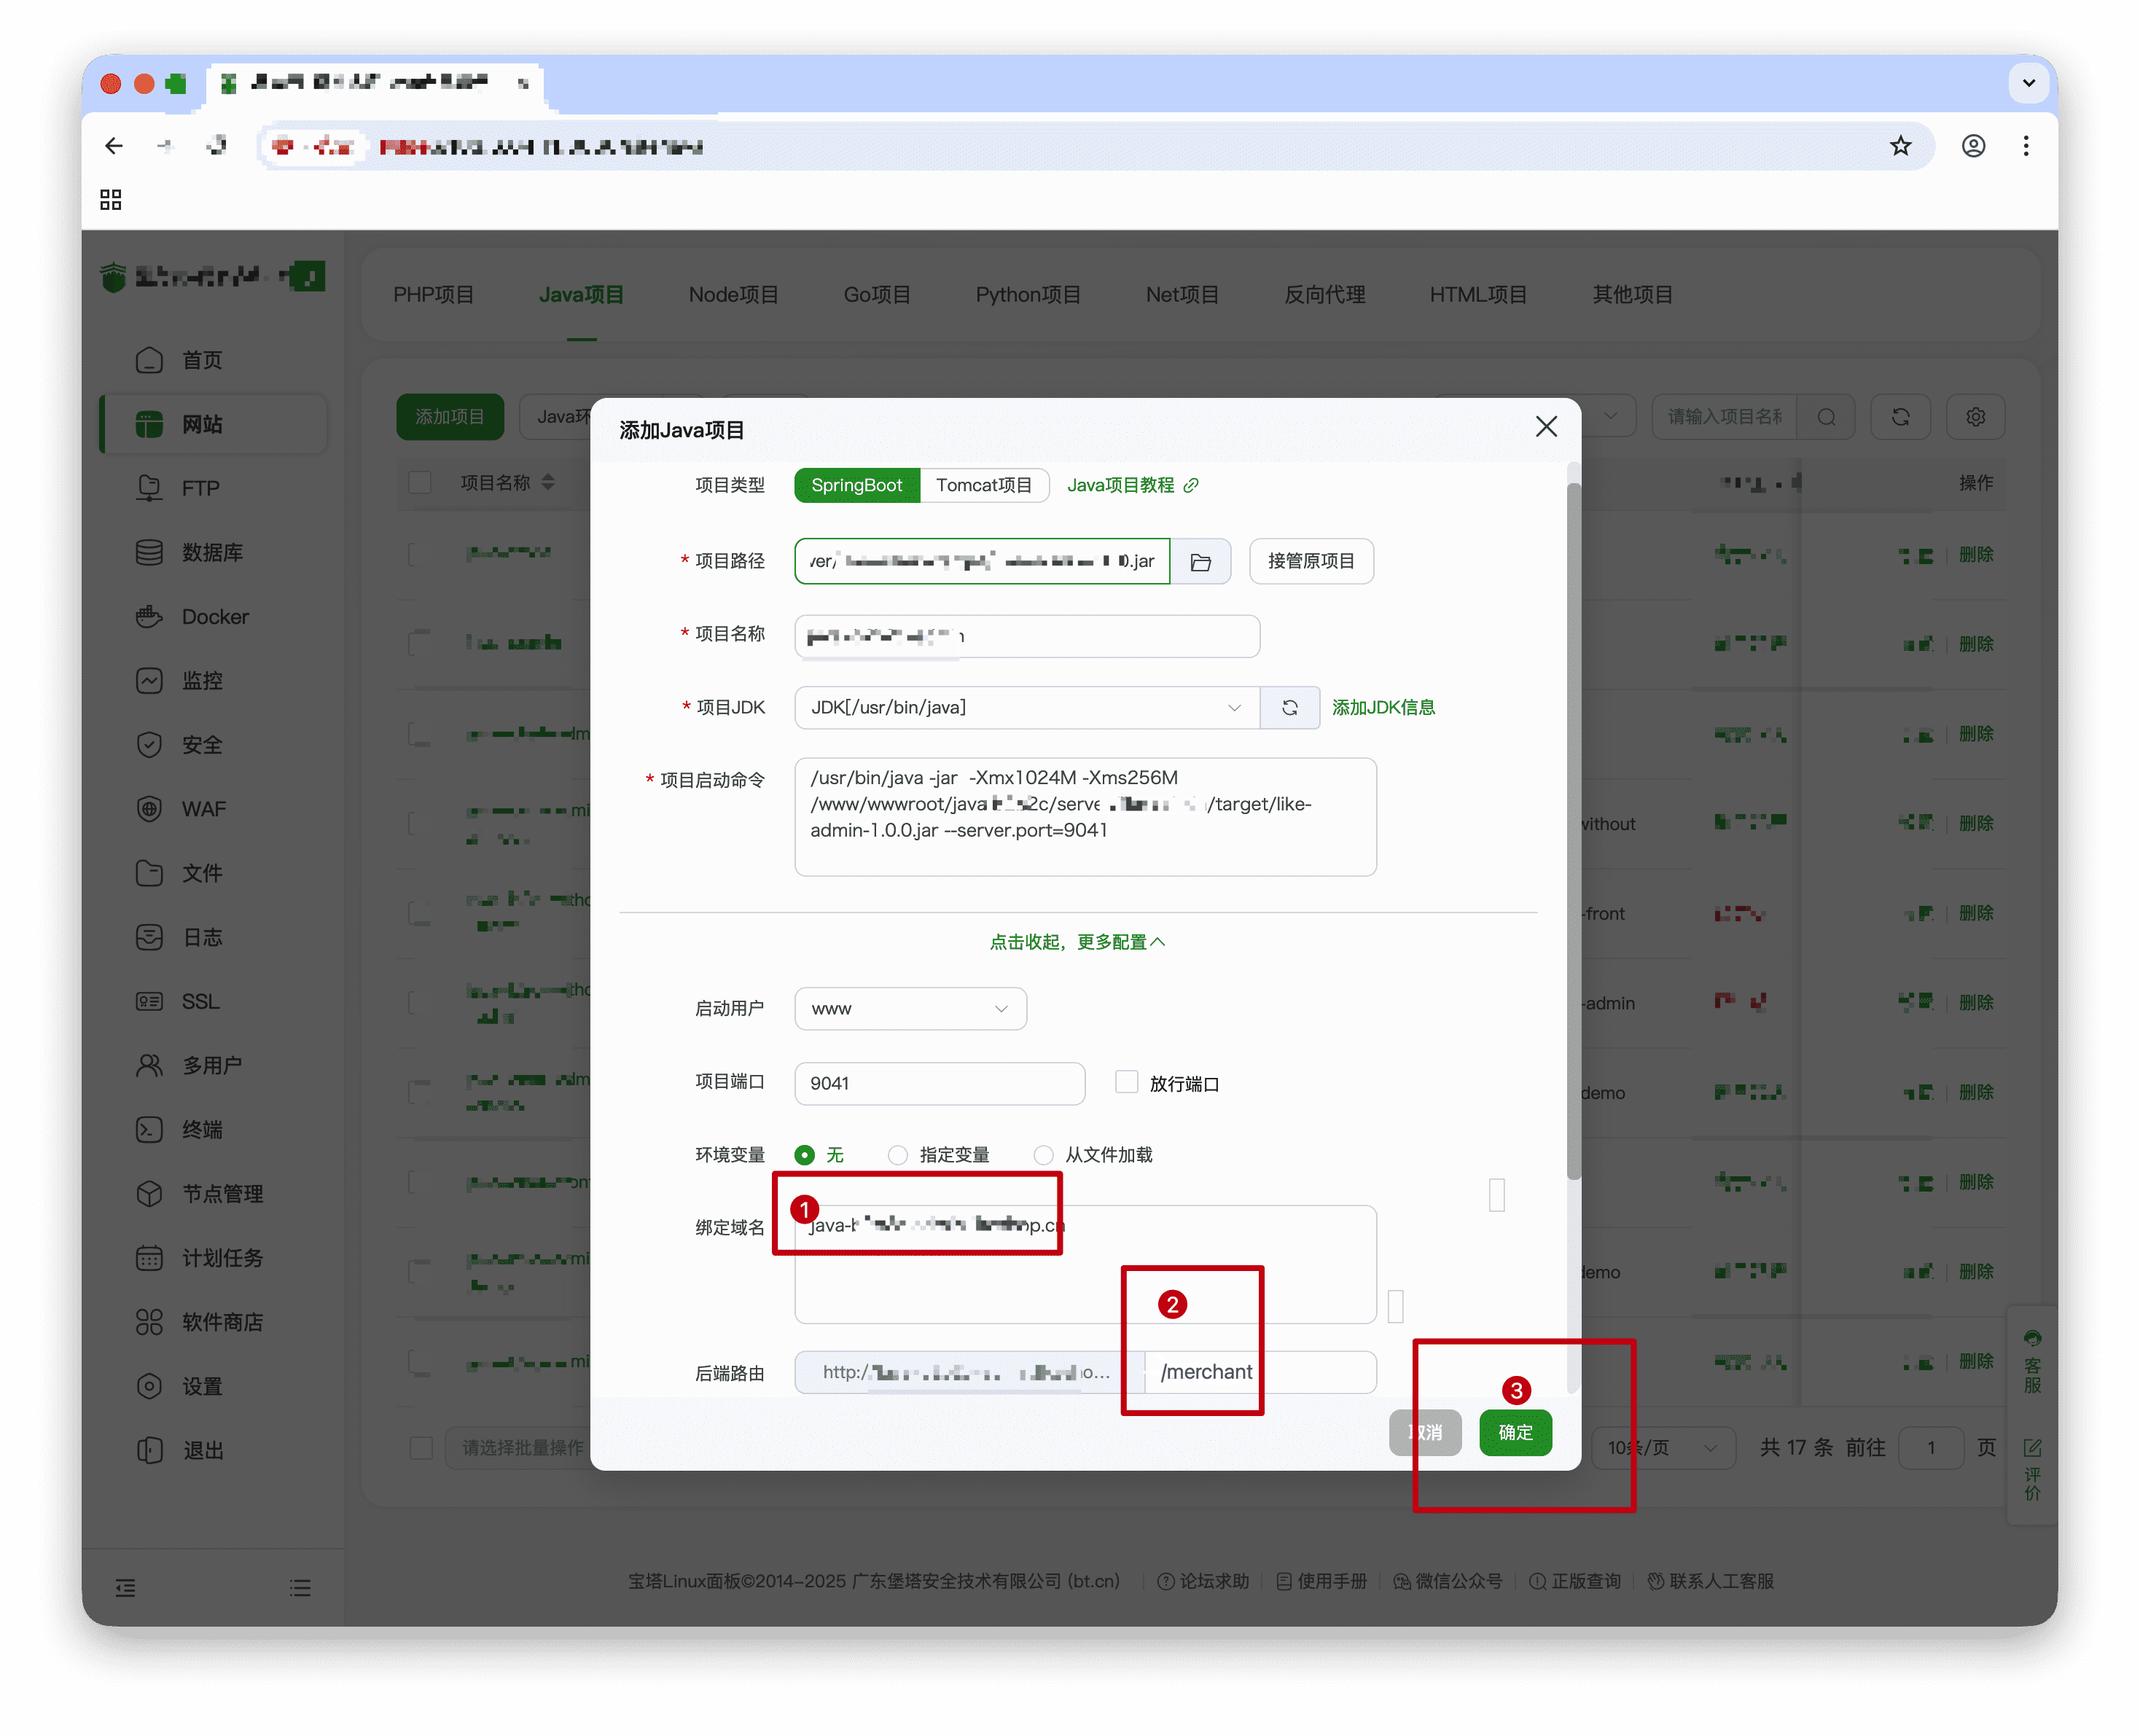Open the 终端 terminal sidebar icon
Viewport: 2140px width, 1736px height.
149,1130
